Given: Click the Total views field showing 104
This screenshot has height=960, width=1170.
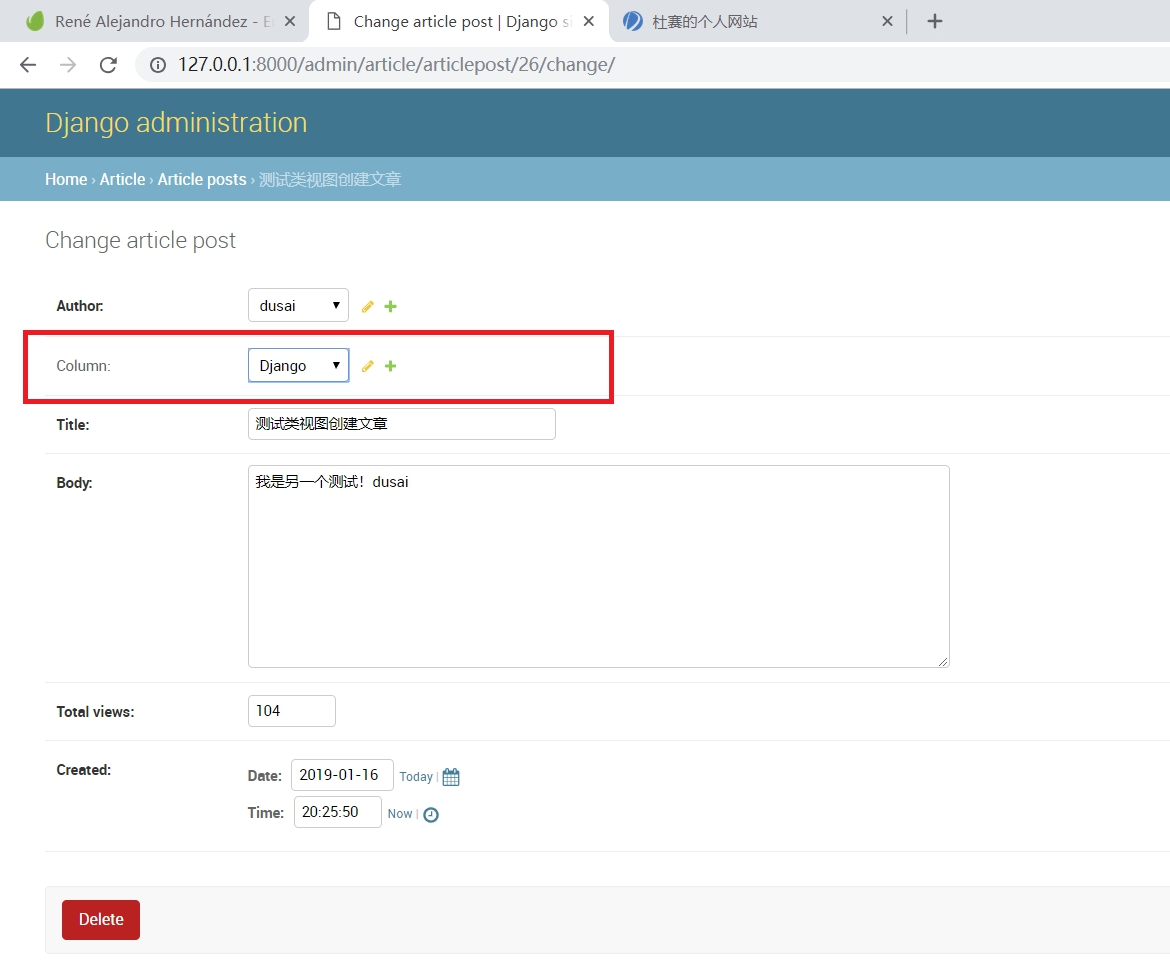Looking at the screenshot, I should tap(292, 711).
